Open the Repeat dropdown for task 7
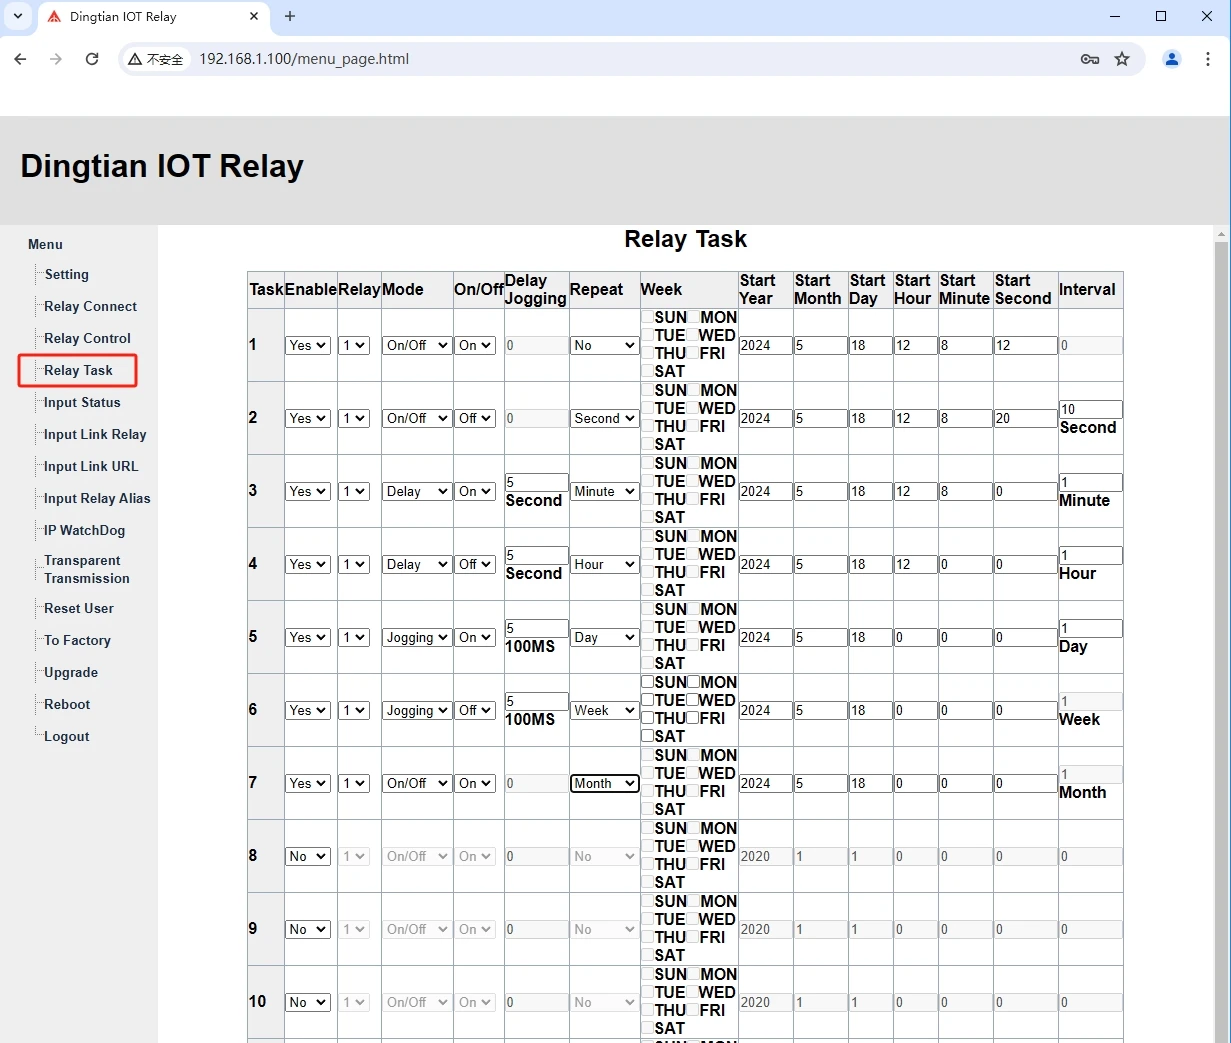This screenshot has height=1043, width=1231. pyautogui.click(x=604, y=783)
